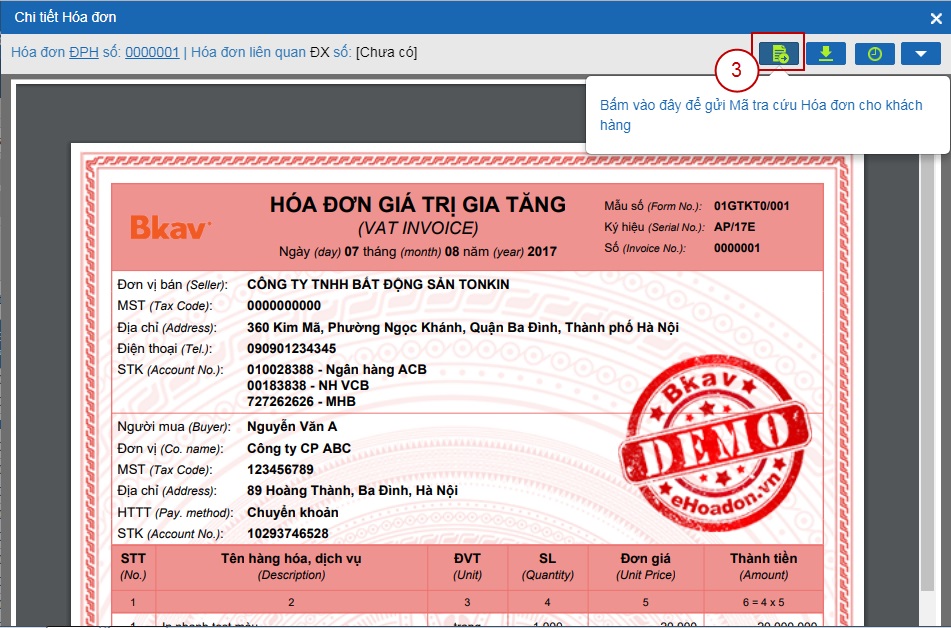This screenshot has height=628, width=951.
Task: Click seller address 360 Kim Mã text
Action: tap(462, 328)
